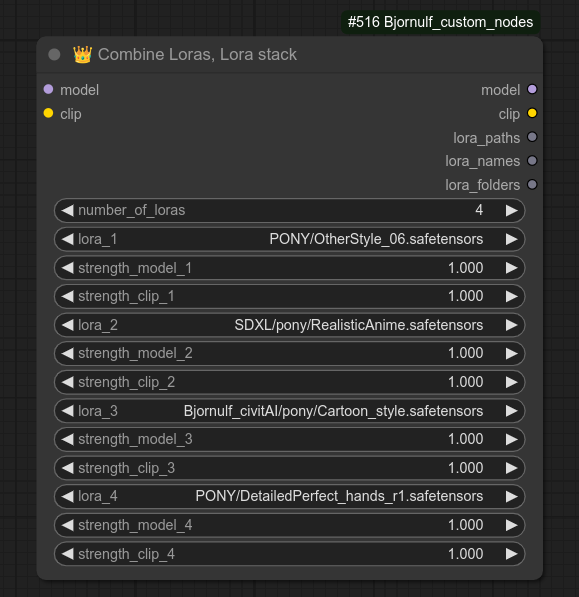
Task: Decrease strength_model_2 with left arrow
Action: click(x=67, y=354)
